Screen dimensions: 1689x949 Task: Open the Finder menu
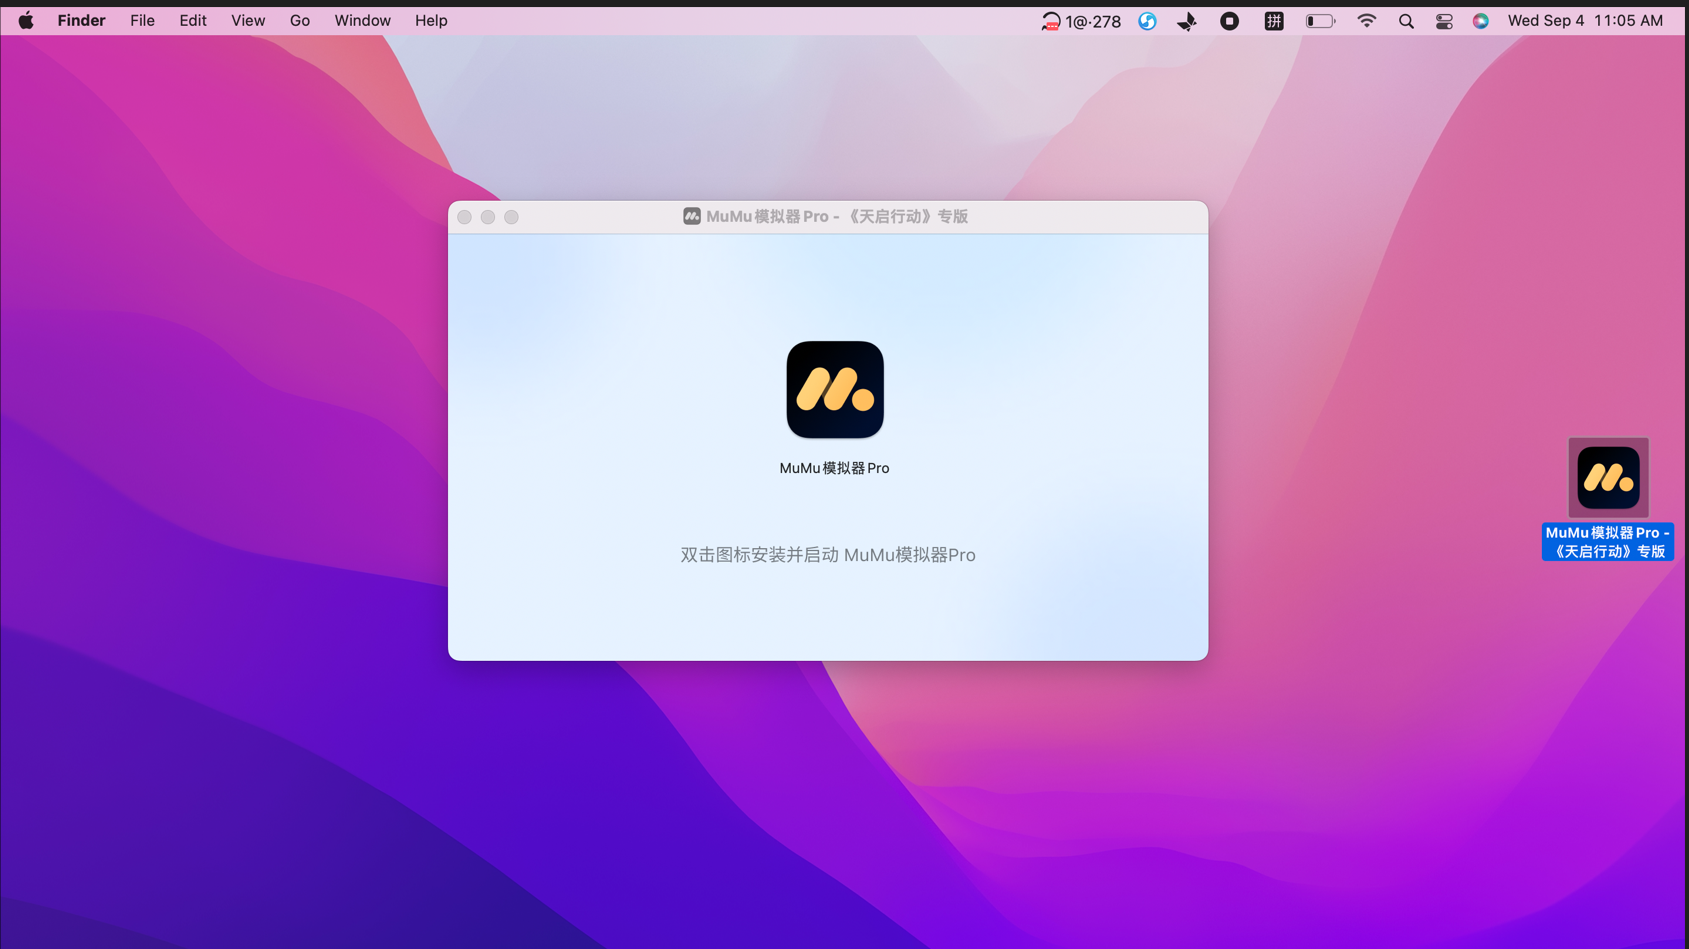pos(81,21)
